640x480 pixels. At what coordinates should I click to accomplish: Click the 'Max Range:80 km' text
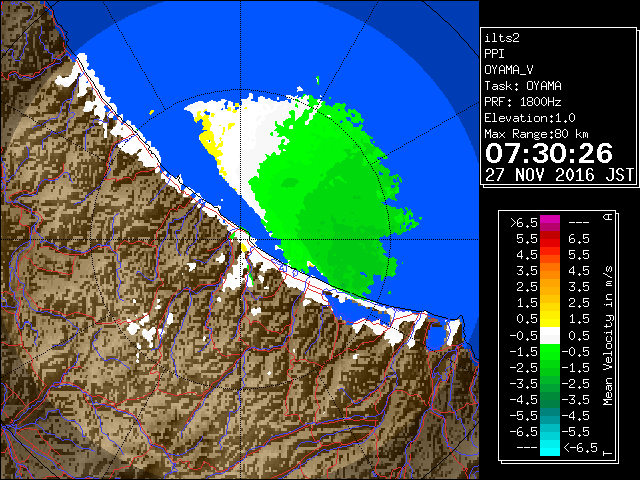(x=537, y=134)
